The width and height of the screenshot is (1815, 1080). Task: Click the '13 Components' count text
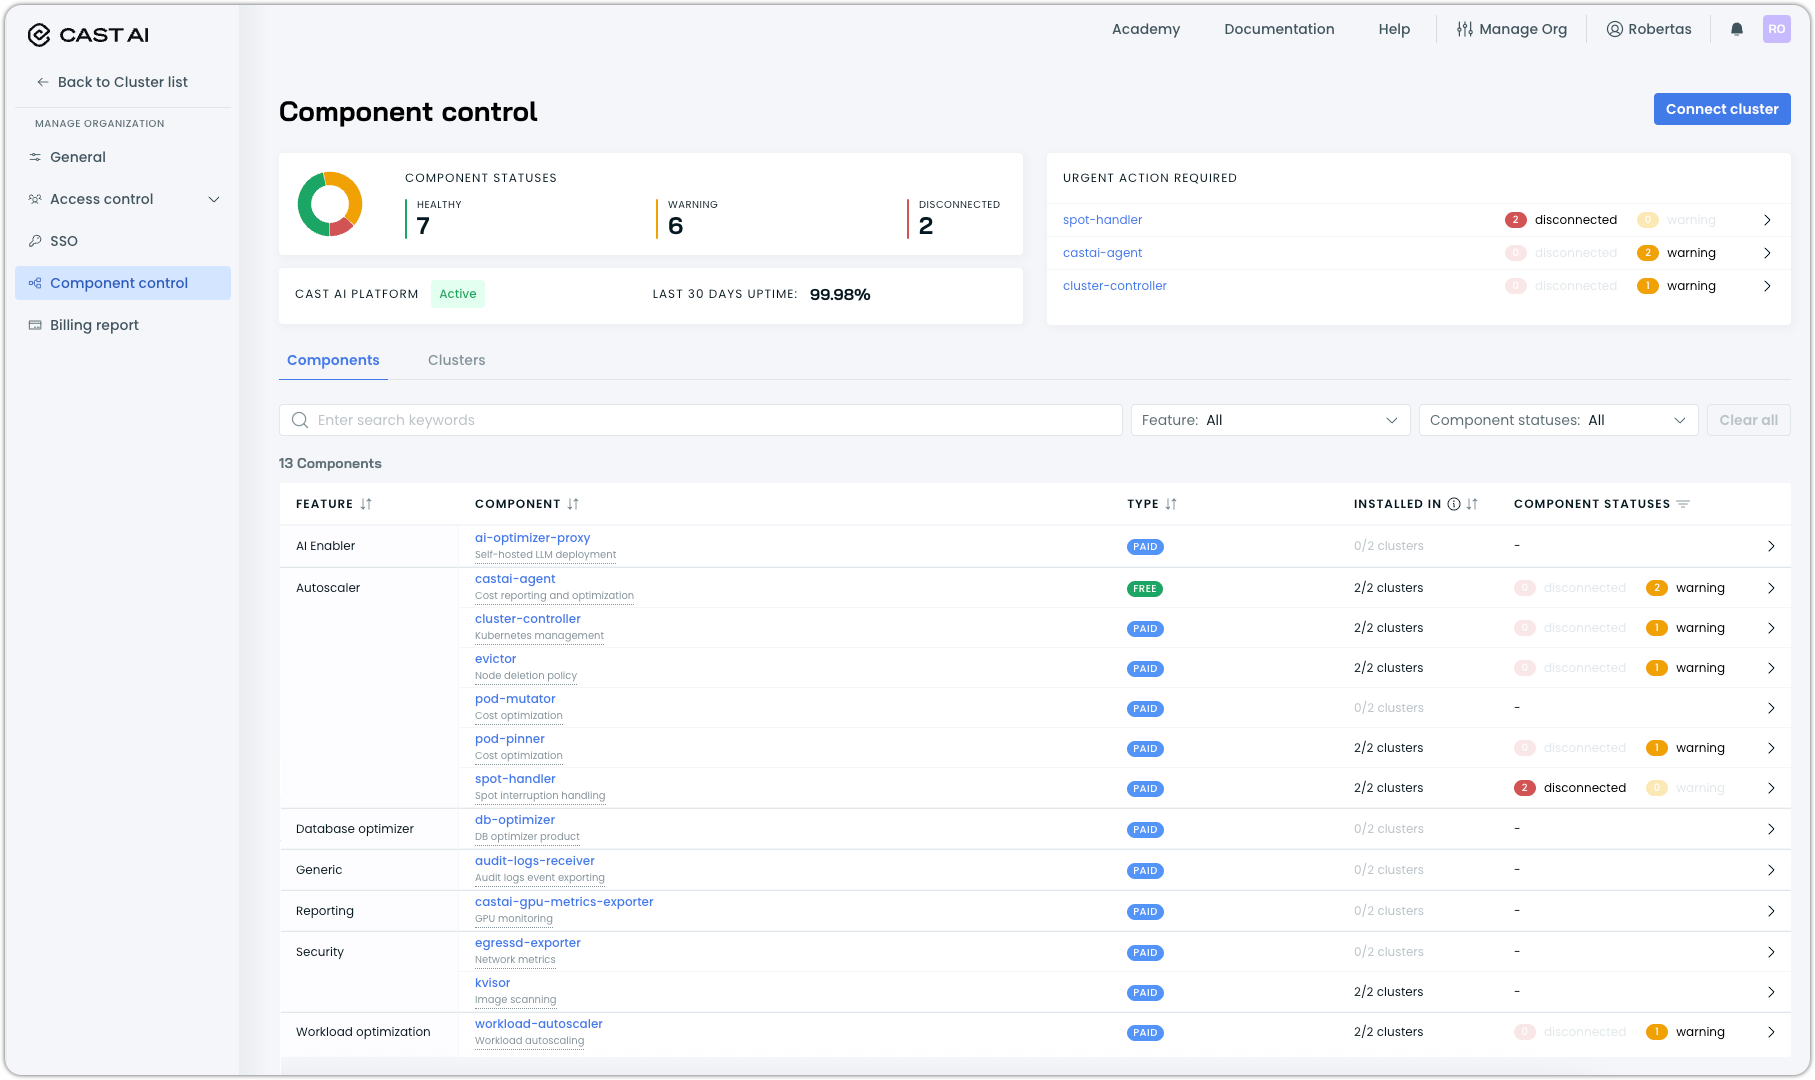[330, 463]
